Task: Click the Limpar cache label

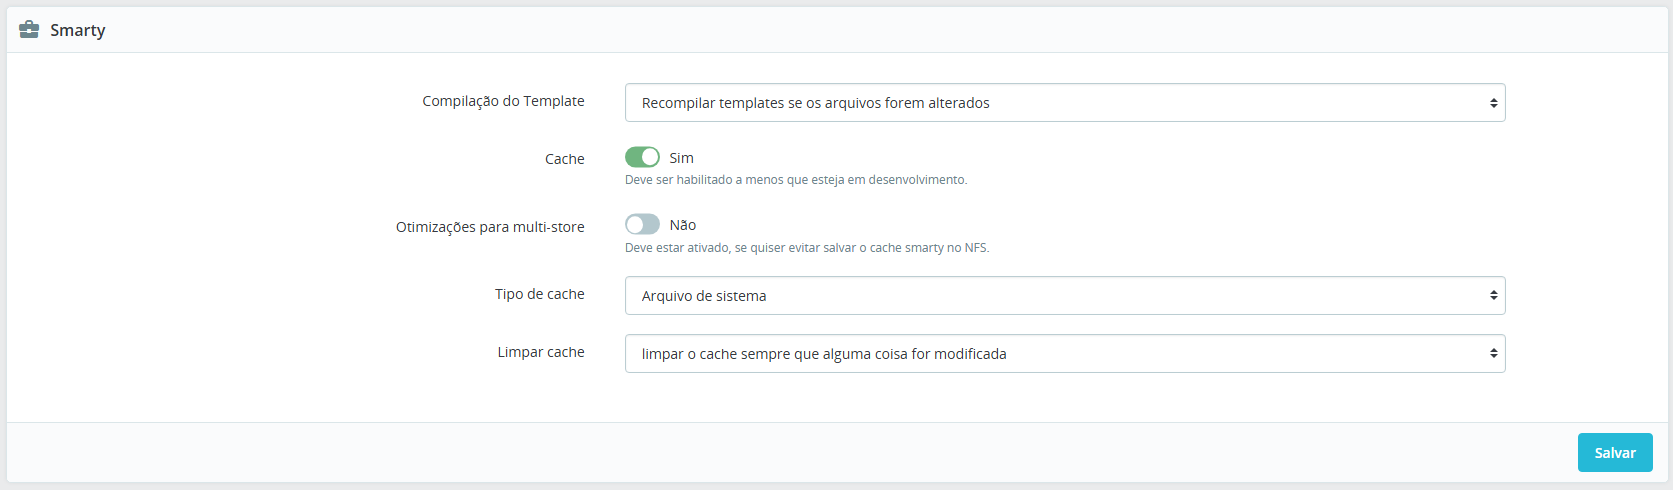Action: point(541,352)
